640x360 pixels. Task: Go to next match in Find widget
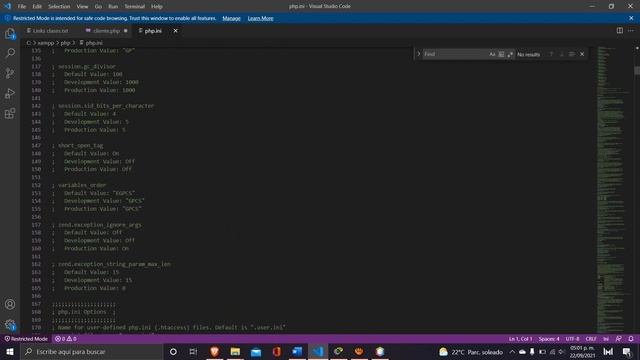click(561, 54)
